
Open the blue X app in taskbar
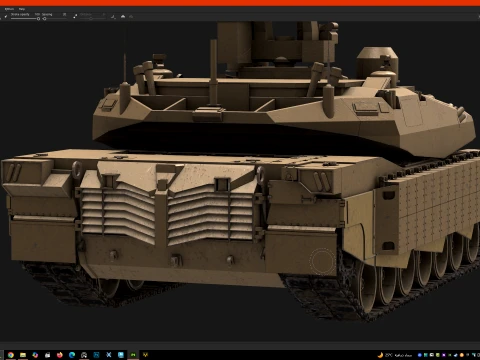click(x=109, y=355)
